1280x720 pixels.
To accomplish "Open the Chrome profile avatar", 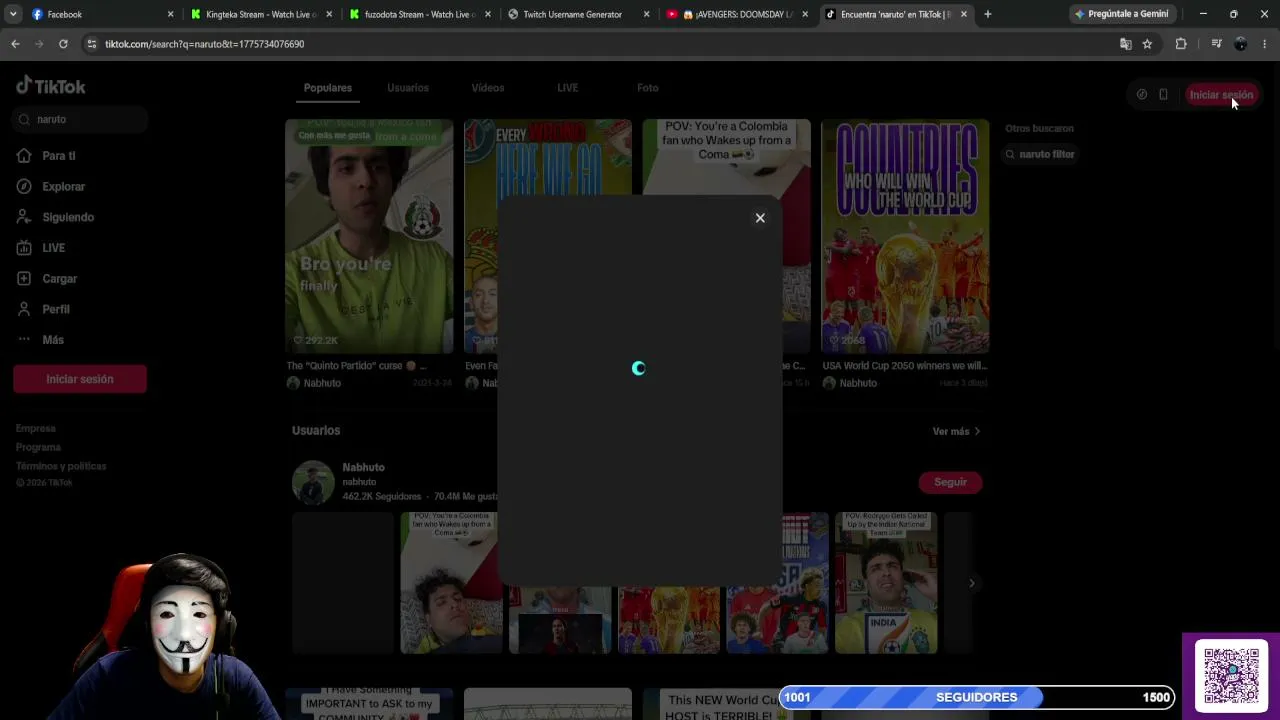I will click(x=1241, y=44).
